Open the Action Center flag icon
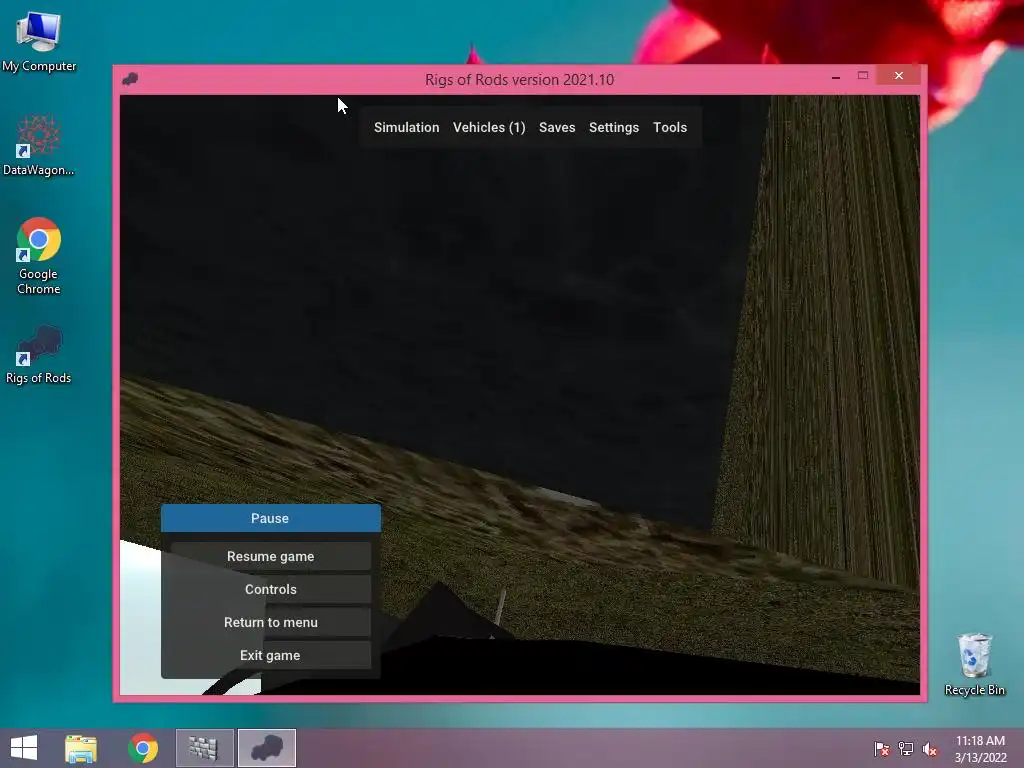This screenshot has height=768, width=1024. point(882,749)
